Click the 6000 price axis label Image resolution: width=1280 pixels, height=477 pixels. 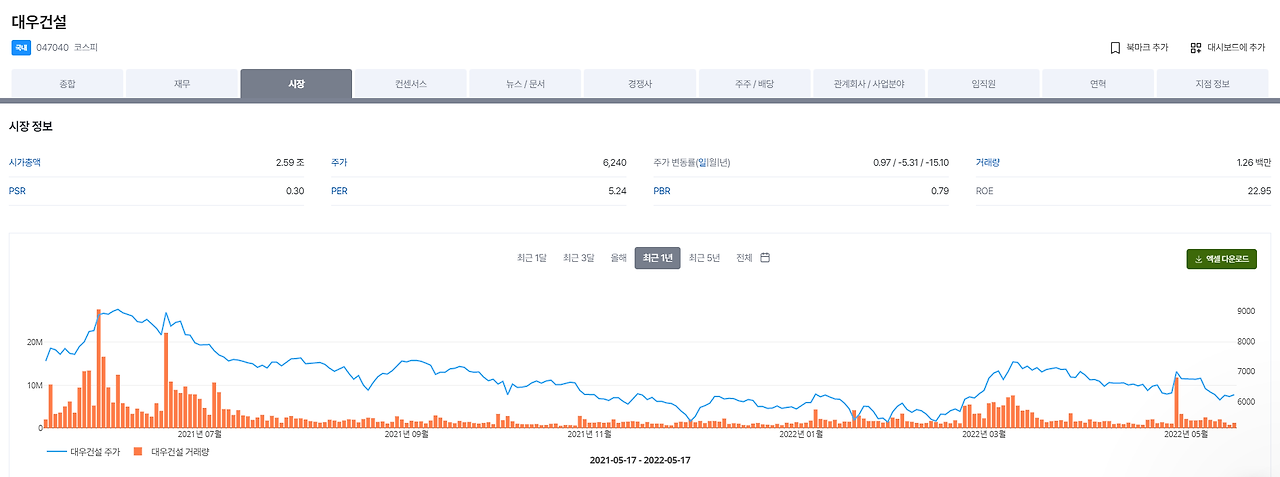1246,402
